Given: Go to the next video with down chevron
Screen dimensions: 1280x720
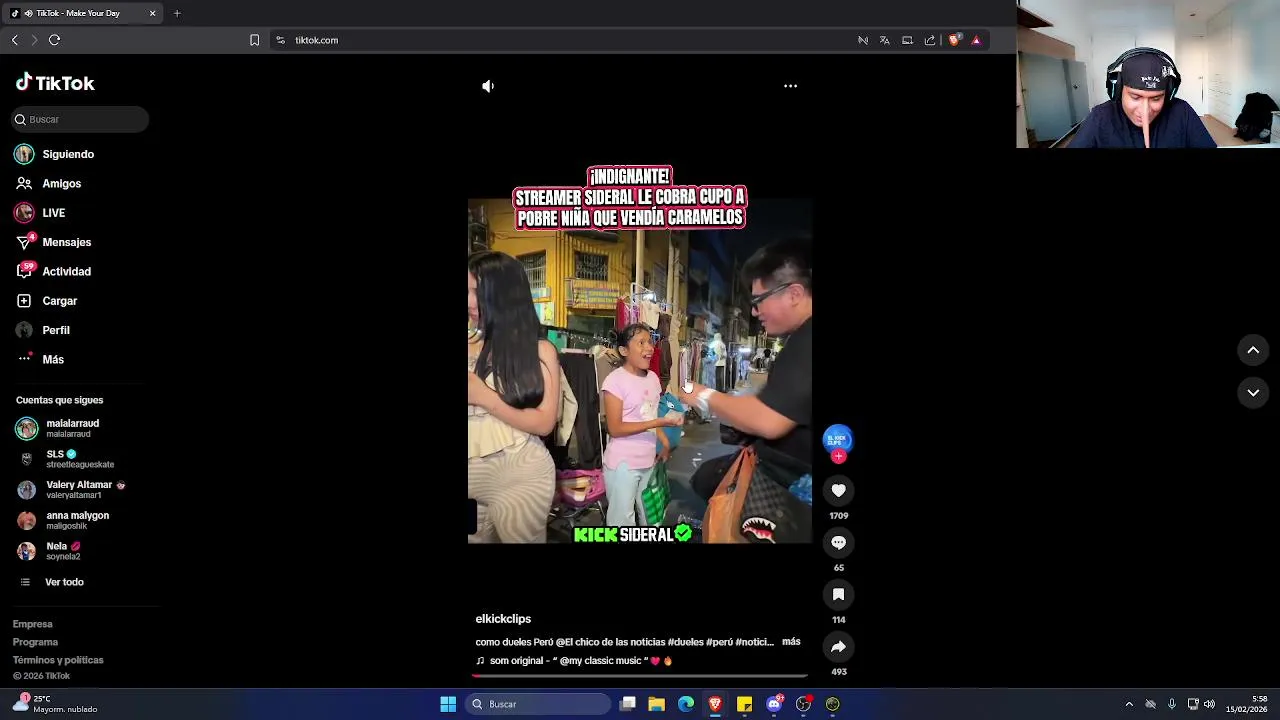Looking at the screenshot, I should point(1253,393).
